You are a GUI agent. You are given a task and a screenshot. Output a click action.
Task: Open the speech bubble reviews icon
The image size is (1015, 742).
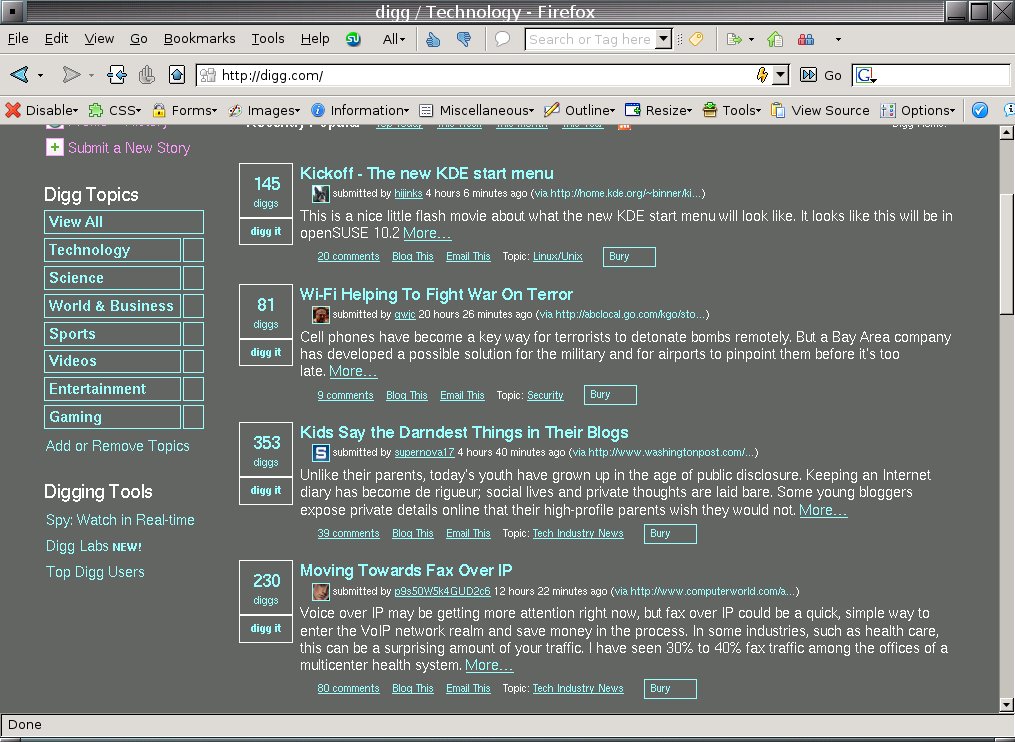[x=502, y=39]
